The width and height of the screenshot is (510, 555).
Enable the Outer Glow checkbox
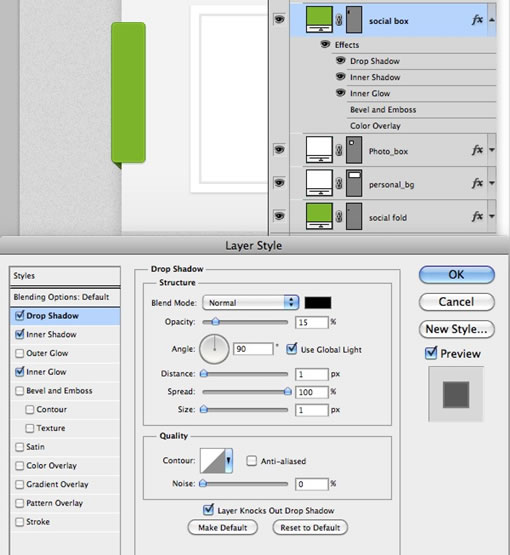point(20,353)
